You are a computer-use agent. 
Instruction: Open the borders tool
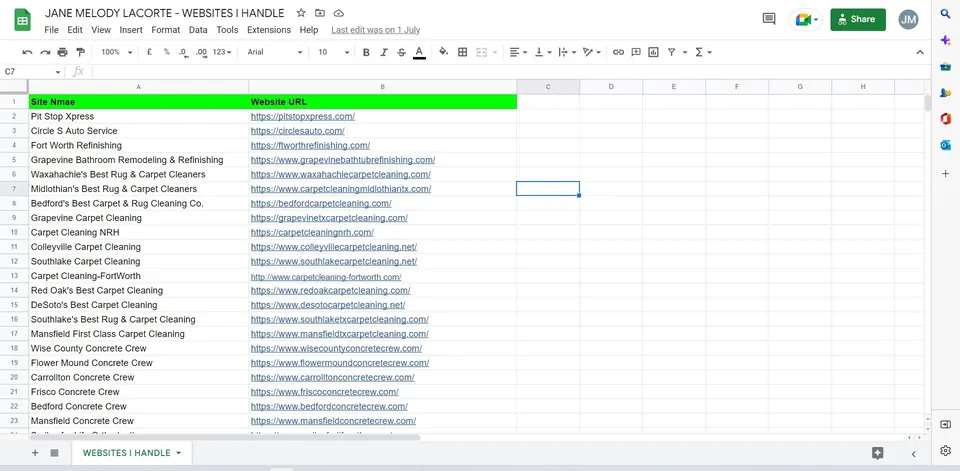[x=463, y=53]
